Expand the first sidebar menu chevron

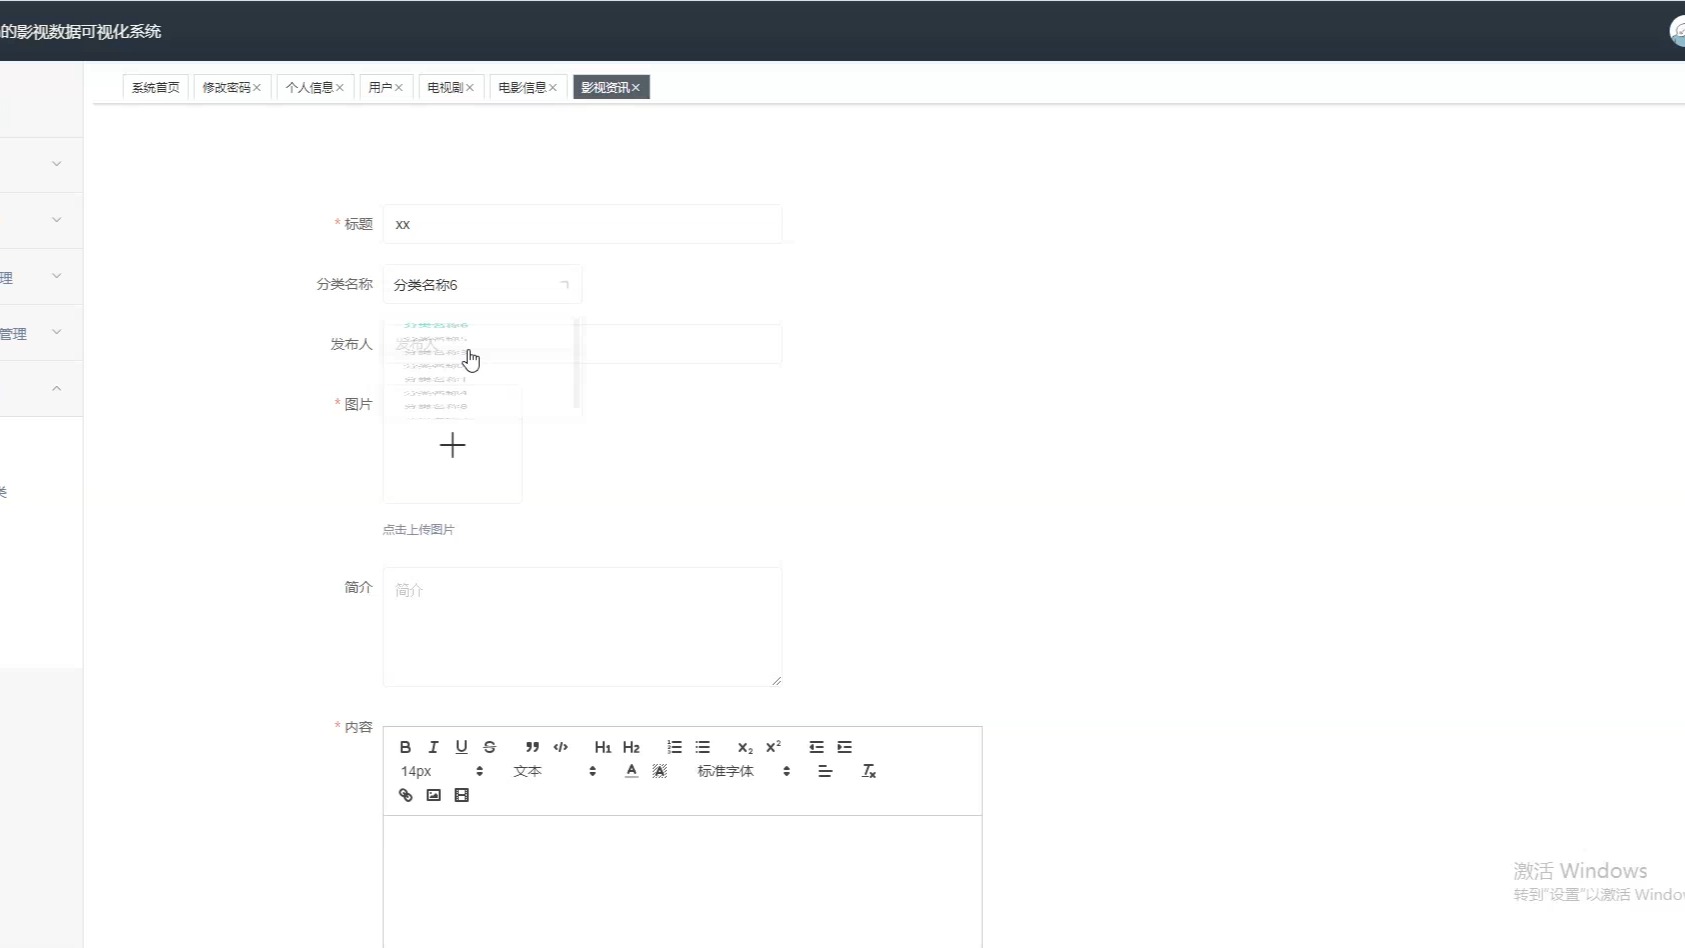pos(57,164)
